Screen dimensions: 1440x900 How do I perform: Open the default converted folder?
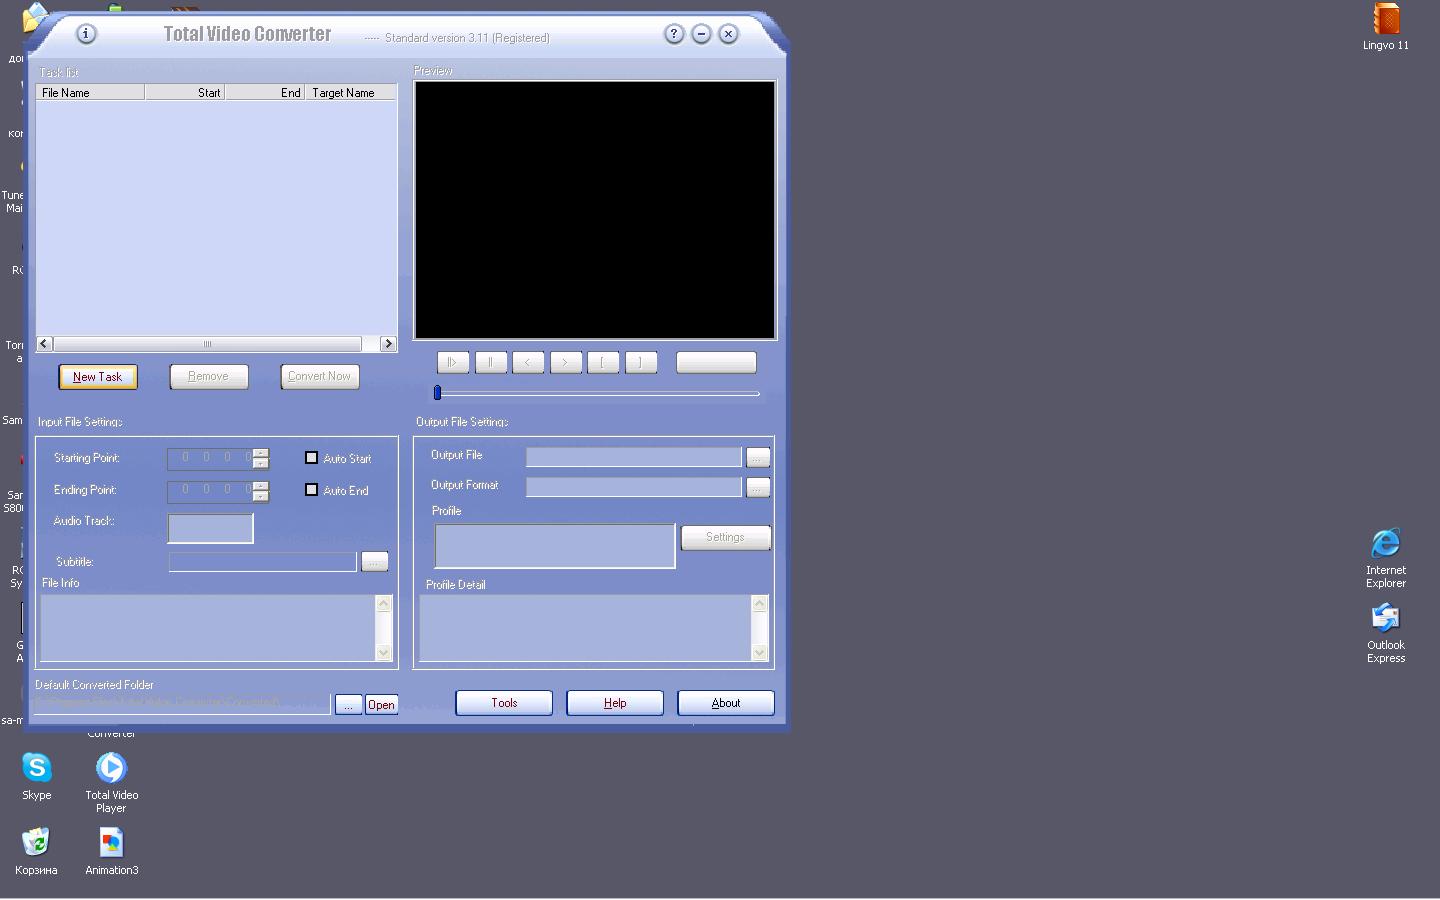(x=381, y=705)
